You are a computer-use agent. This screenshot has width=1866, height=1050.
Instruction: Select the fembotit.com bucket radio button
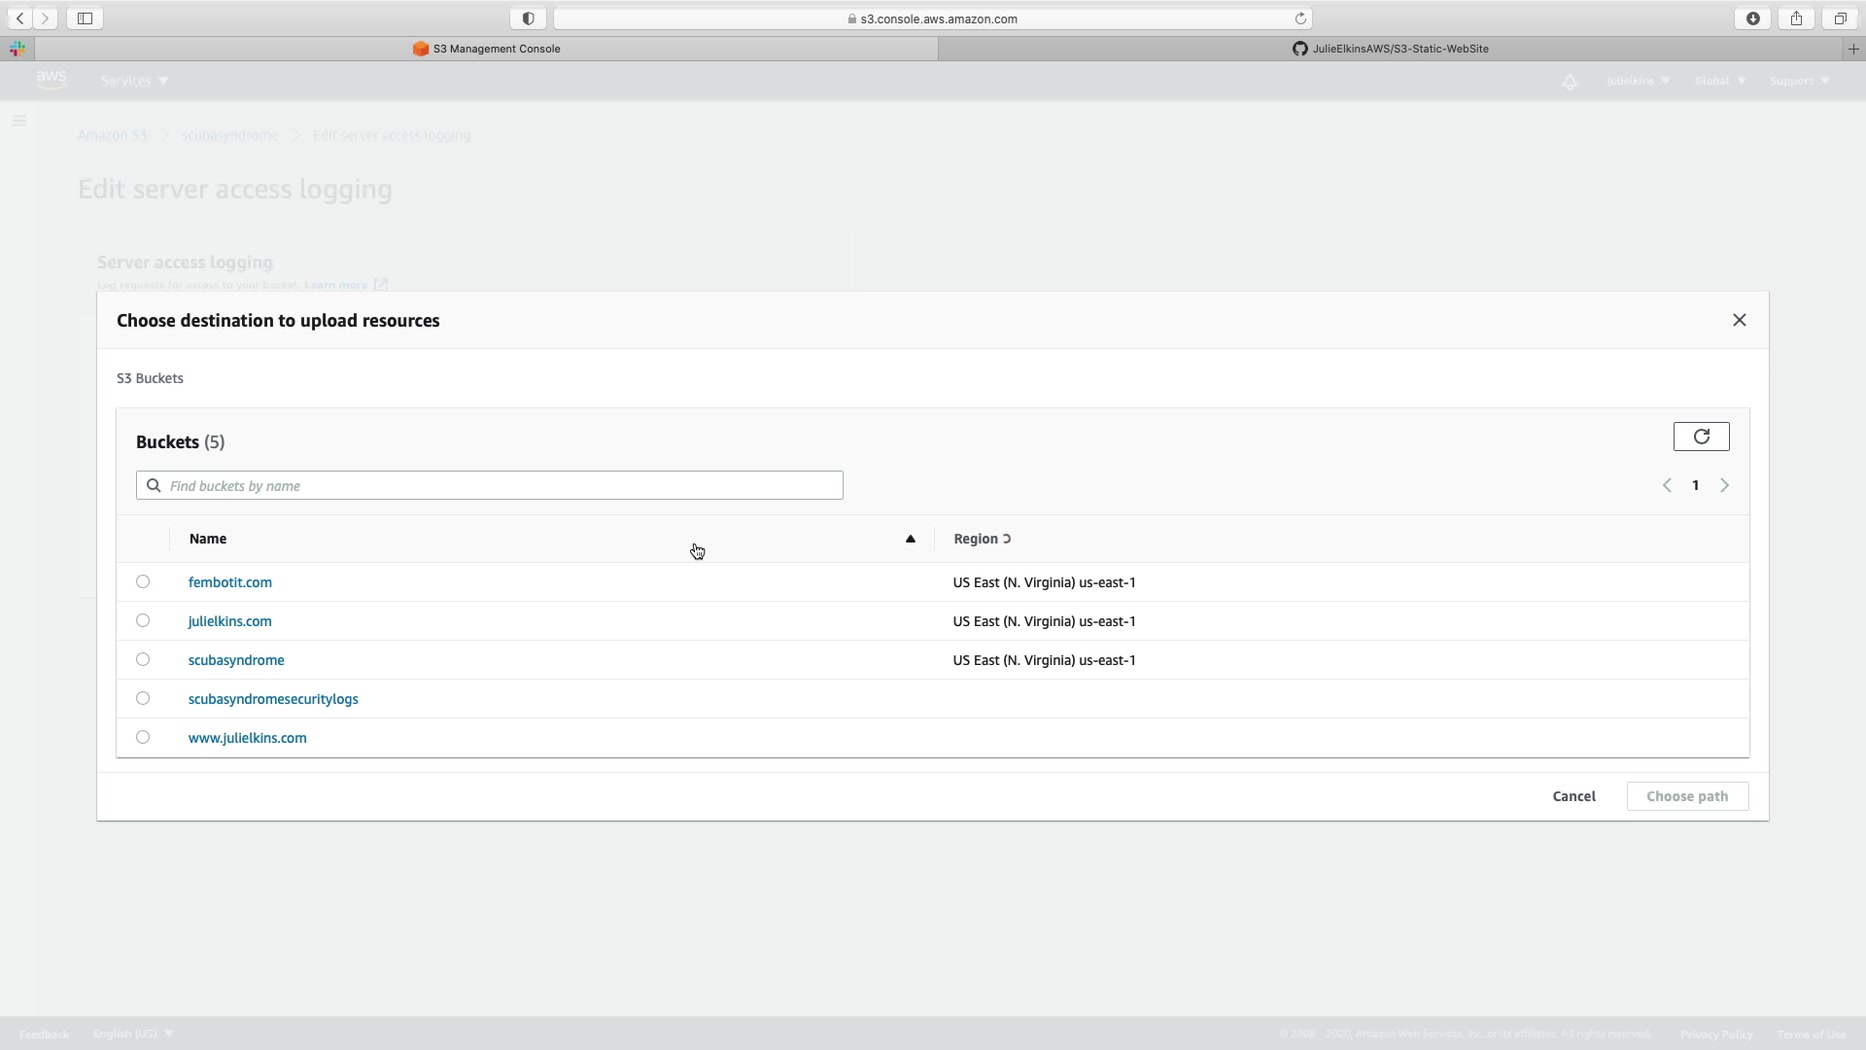tap(143, 581)
